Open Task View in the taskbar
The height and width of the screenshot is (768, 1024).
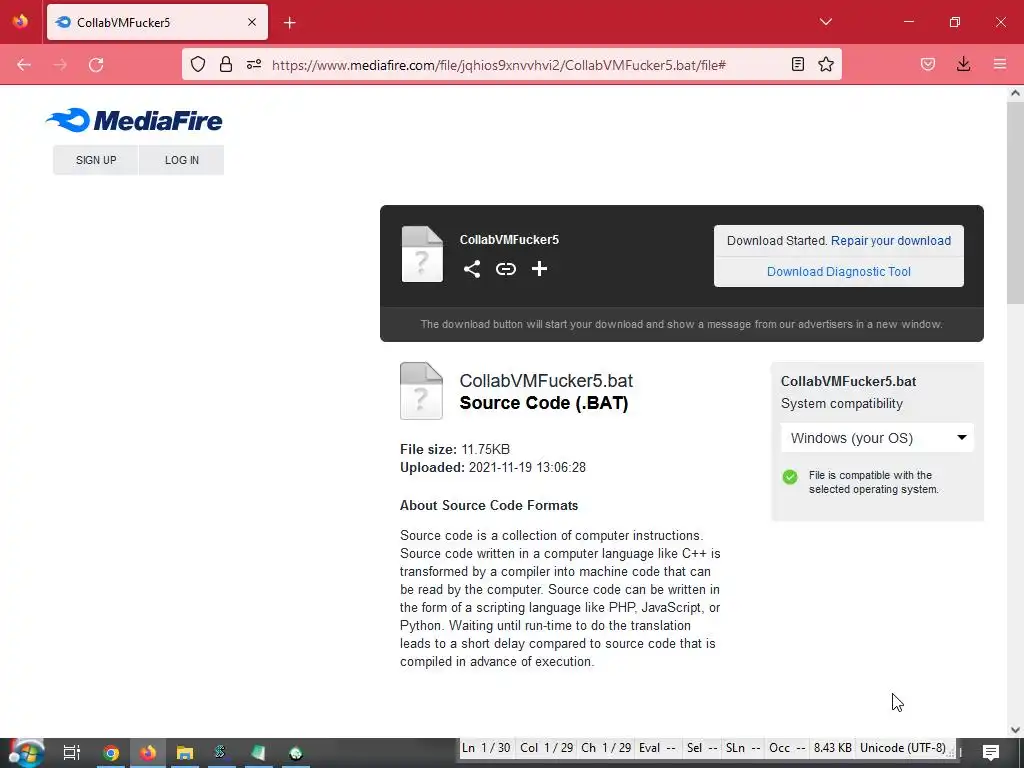point(72,753)
